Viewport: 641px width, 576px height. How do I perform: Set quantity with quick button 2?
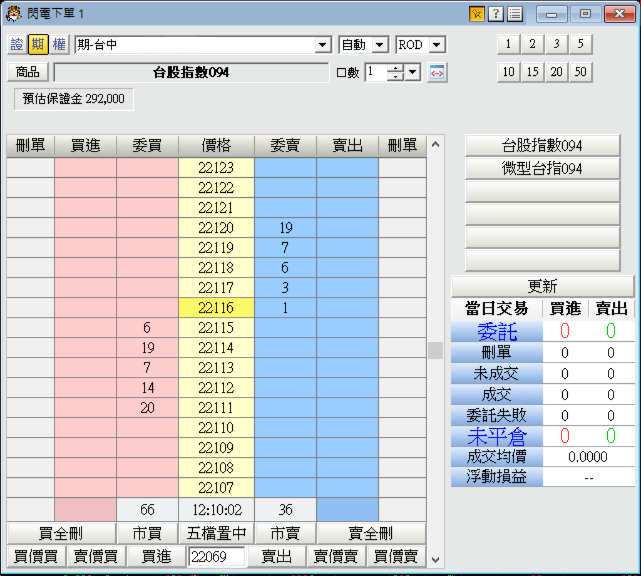[532, 44]
